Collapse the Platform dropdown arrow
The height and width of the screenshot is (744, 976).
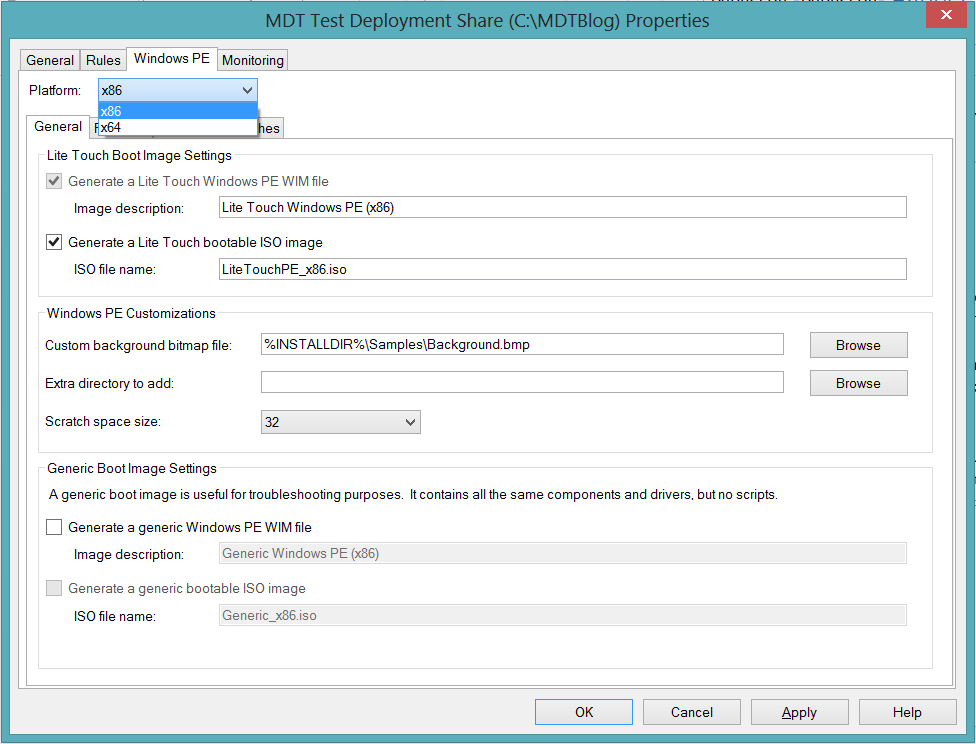point(247,90)
